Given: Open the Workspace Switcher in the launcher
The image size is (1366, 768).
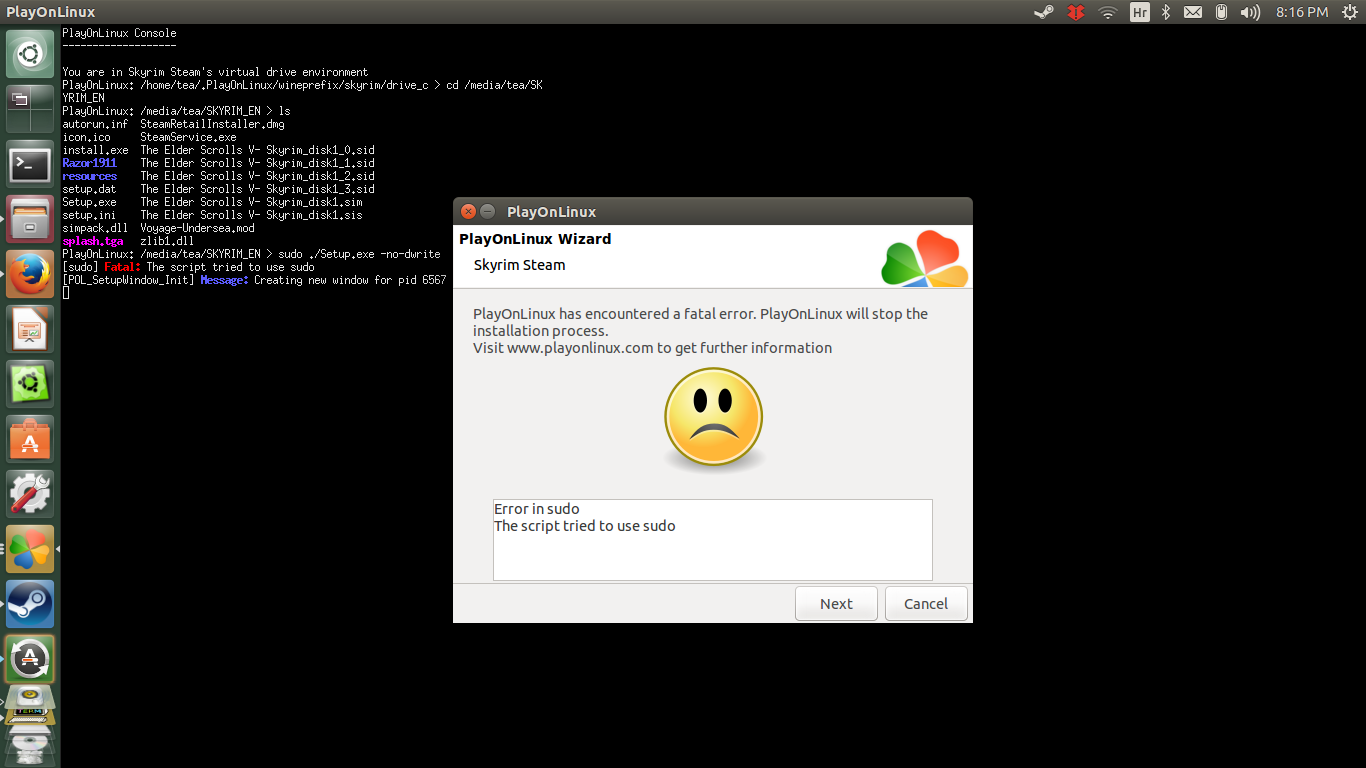Looking at the screenshot, I should pyautogui.click(x=30, y=108).
